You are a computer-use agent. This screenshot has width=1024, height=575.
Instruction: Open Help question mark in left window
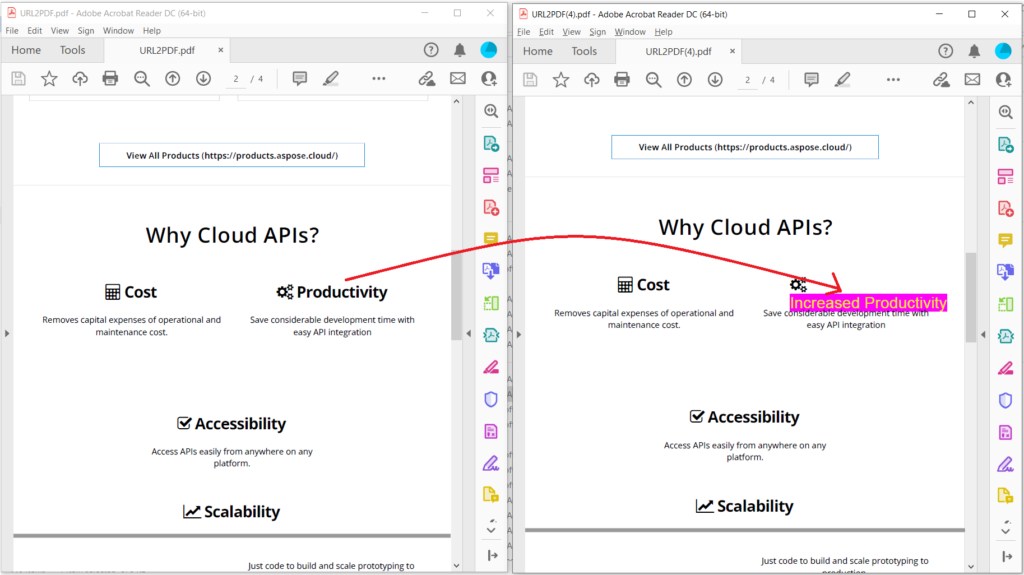[x=431, y=50]
